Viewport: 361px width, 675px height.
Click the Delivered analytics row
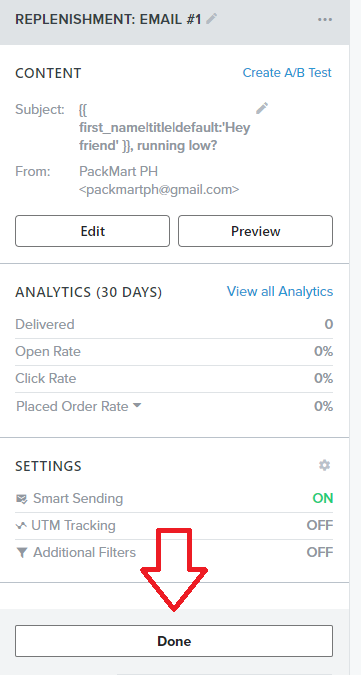click(x=174, y=325)
